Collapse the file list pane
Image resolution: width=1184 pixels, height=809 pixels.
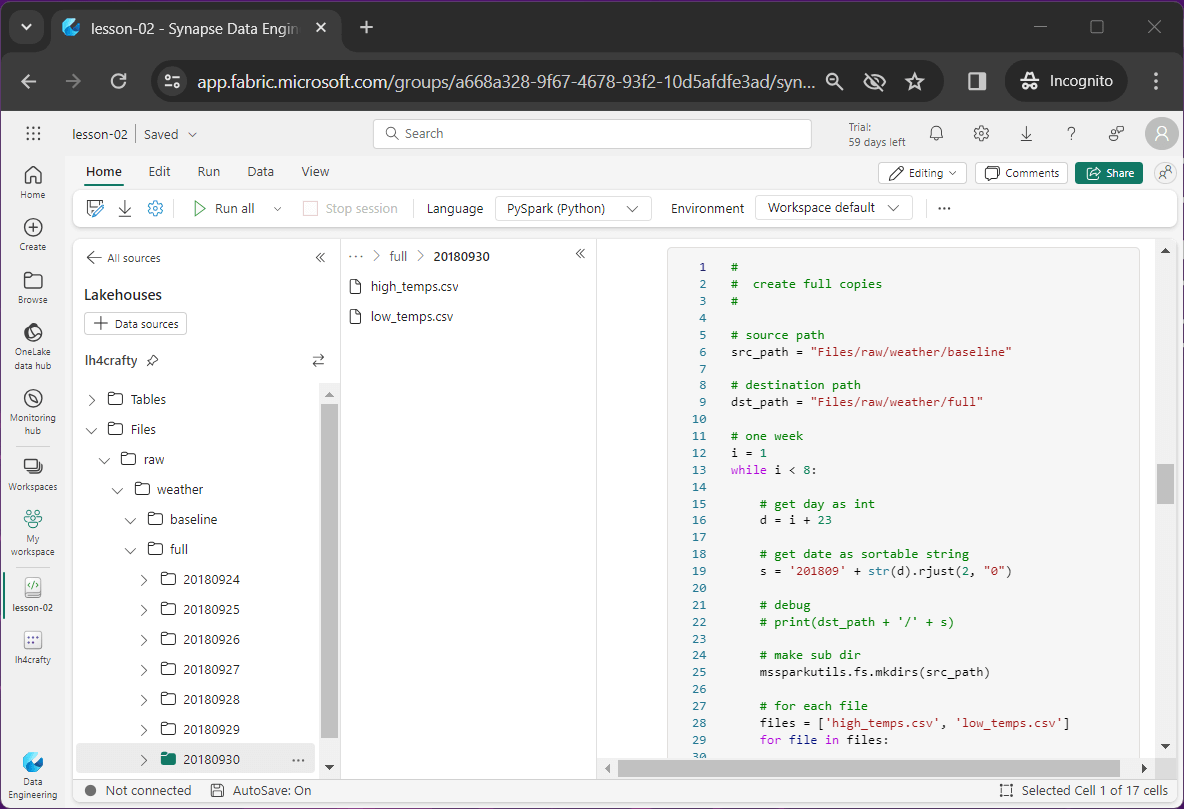tap(580, 254)
